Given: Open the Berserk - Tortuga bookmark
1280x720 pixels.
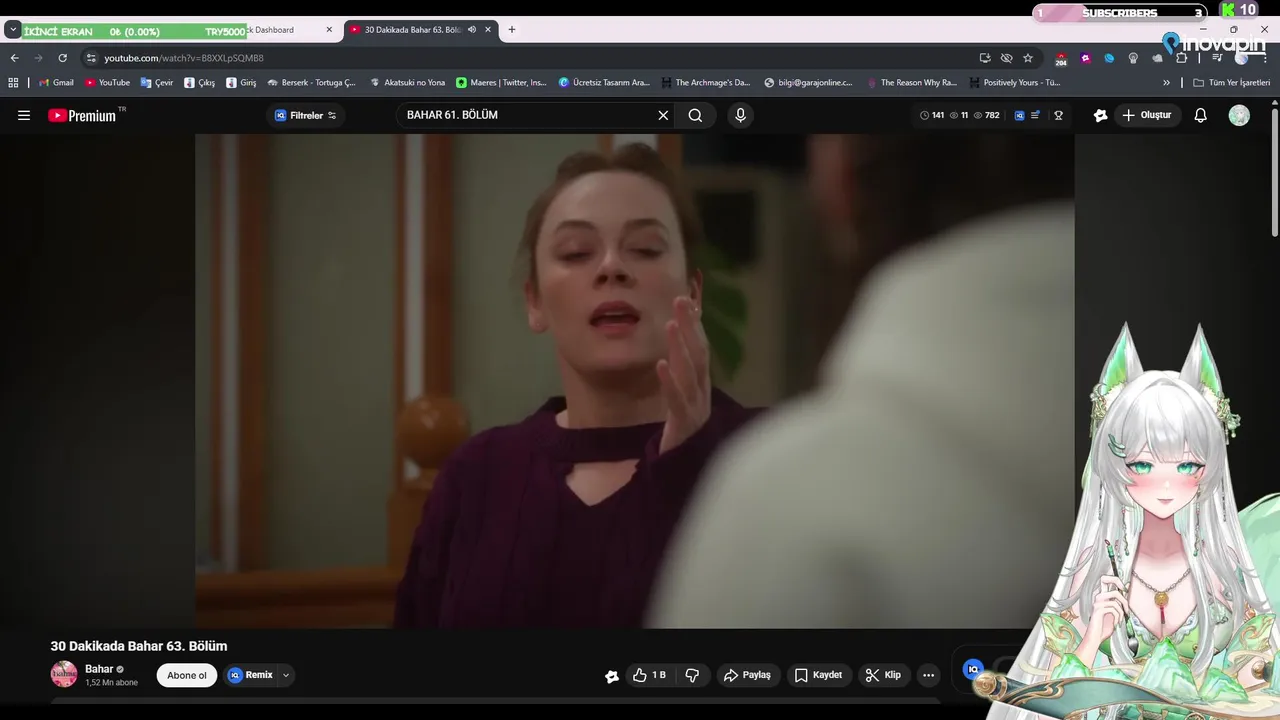Looking at the screenshot, I should [x=311, y=83].
